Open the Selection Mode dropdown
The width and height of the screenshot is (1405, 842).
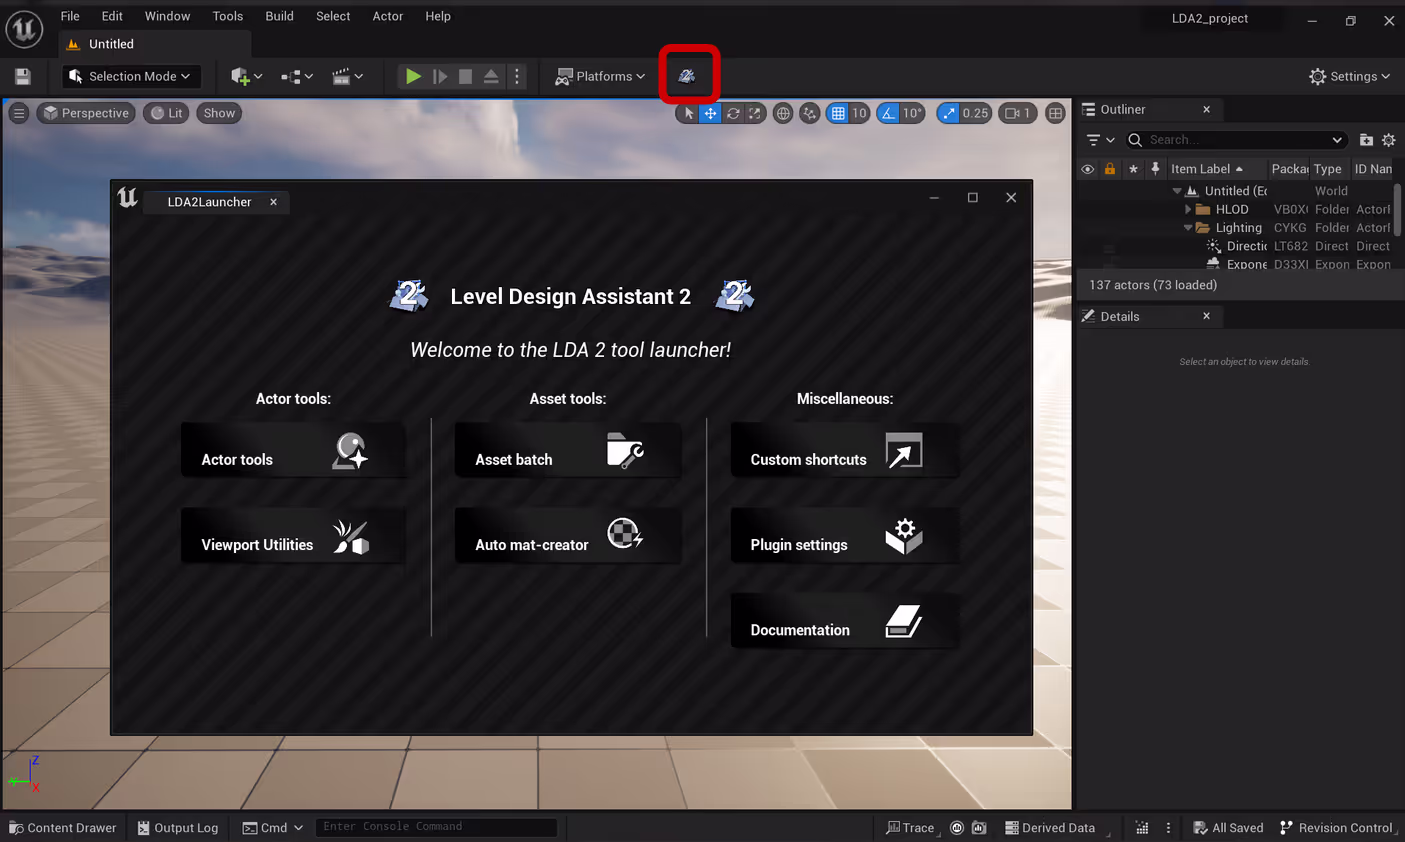(130, 76)
